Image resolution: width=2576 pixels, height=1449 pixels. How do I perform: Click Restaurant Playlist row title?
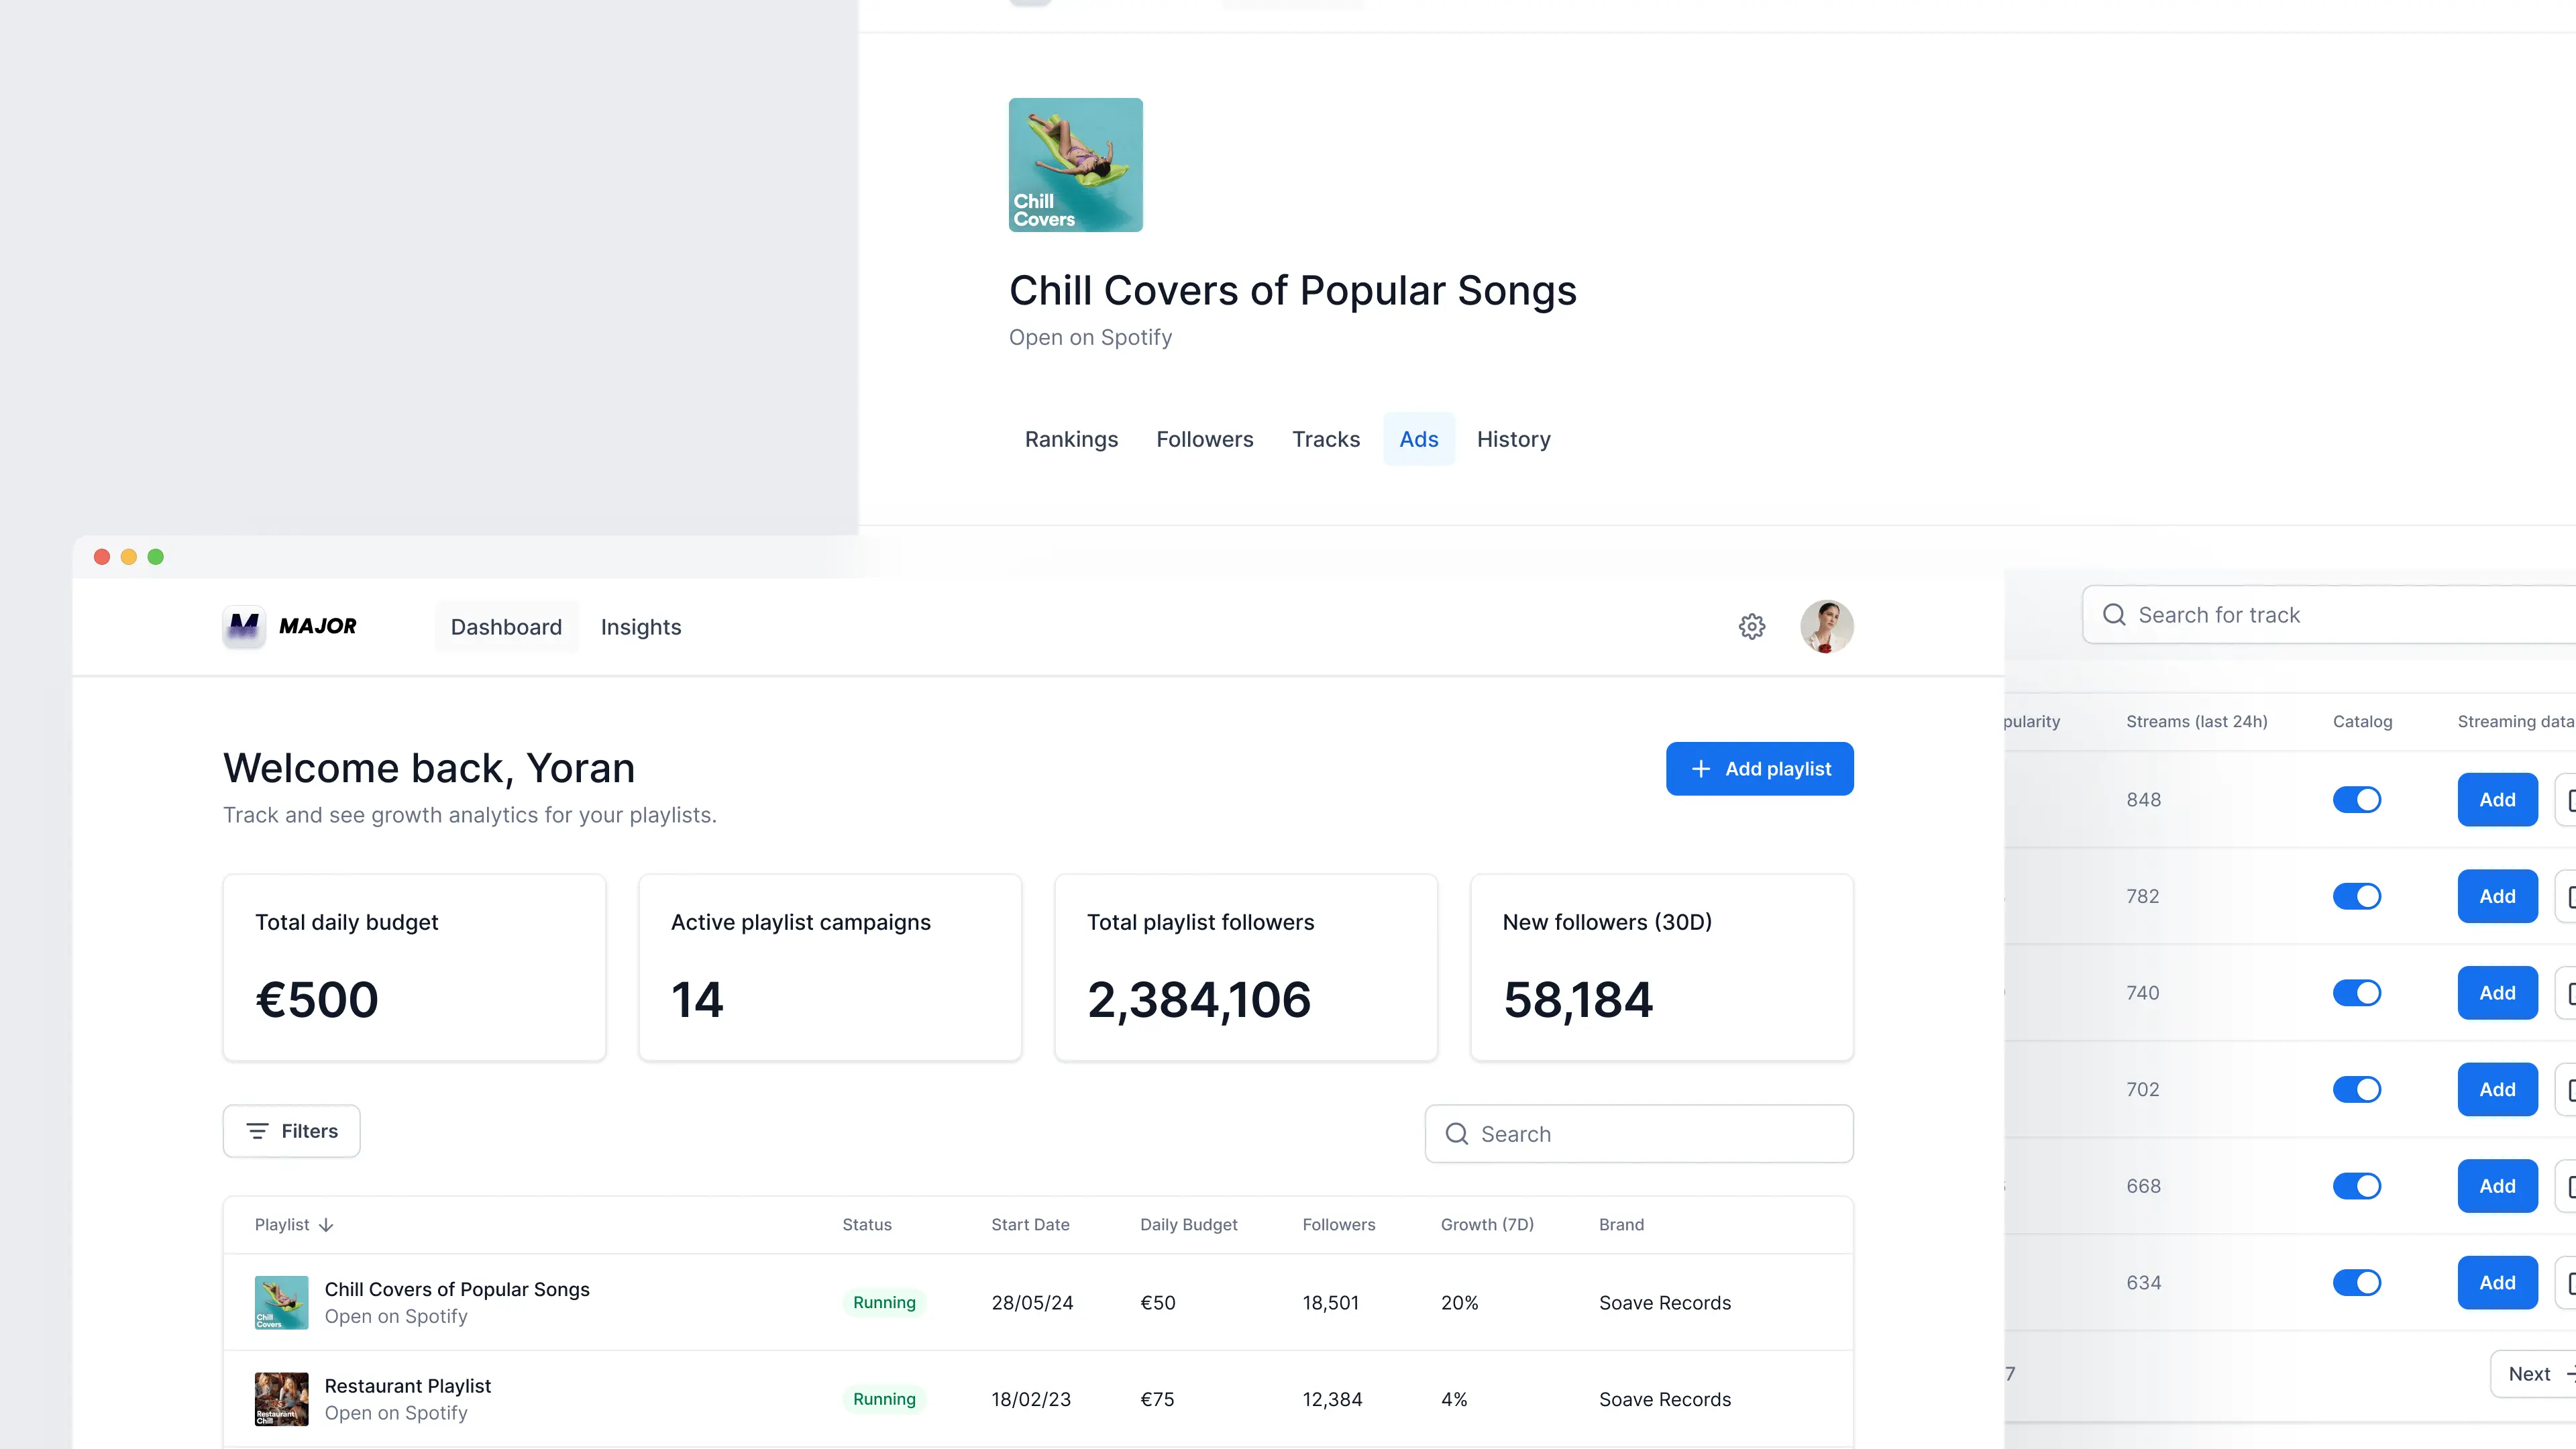[x=408, y=1386]
